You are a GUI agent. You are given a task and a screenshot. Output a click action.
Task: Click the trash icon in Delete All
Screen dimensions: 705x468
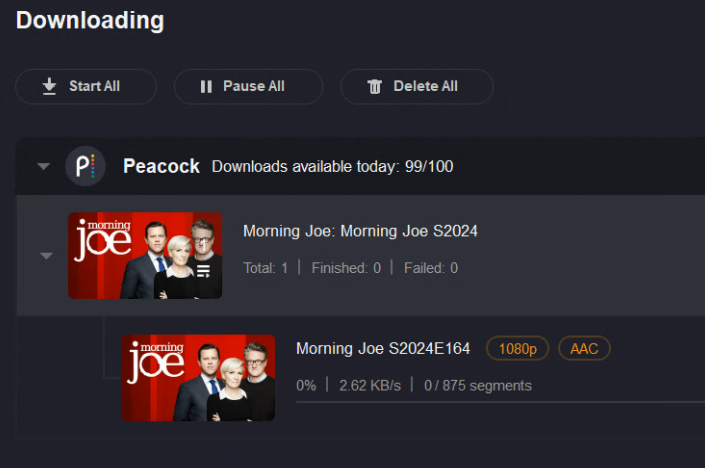tap(375, 87)
